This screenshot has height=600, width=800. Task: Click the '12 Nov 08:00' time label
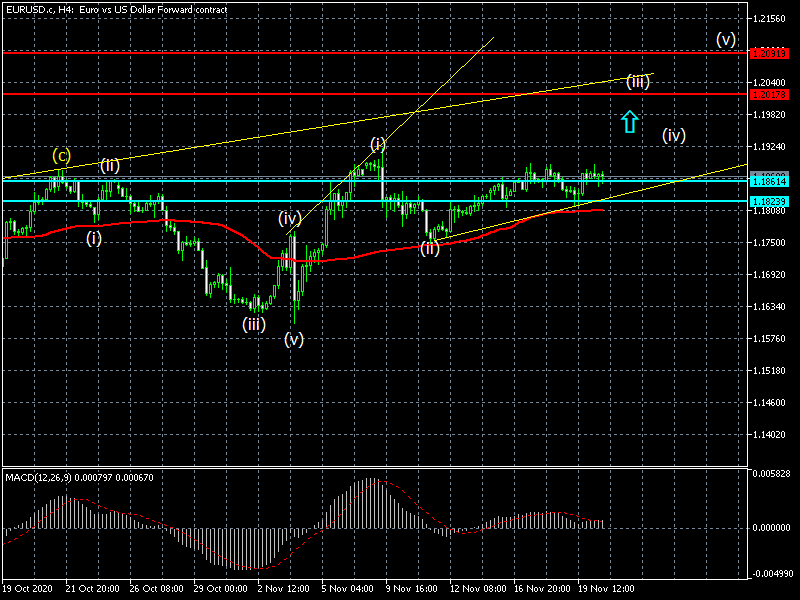(478, 588)
